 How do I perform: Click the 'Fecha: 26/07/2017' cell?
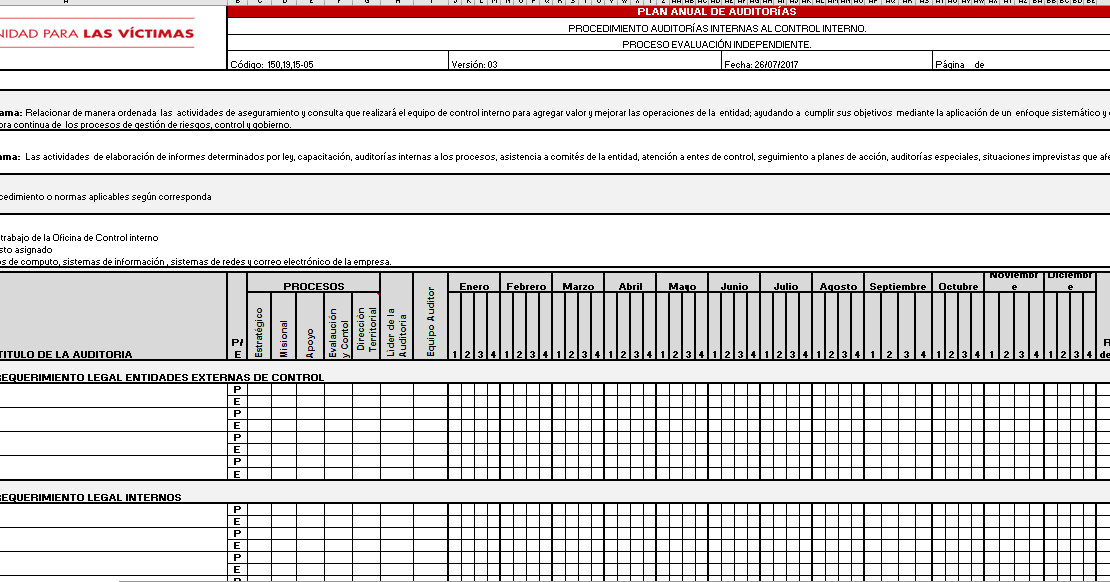pyautogui.click(x=827, y=62)
